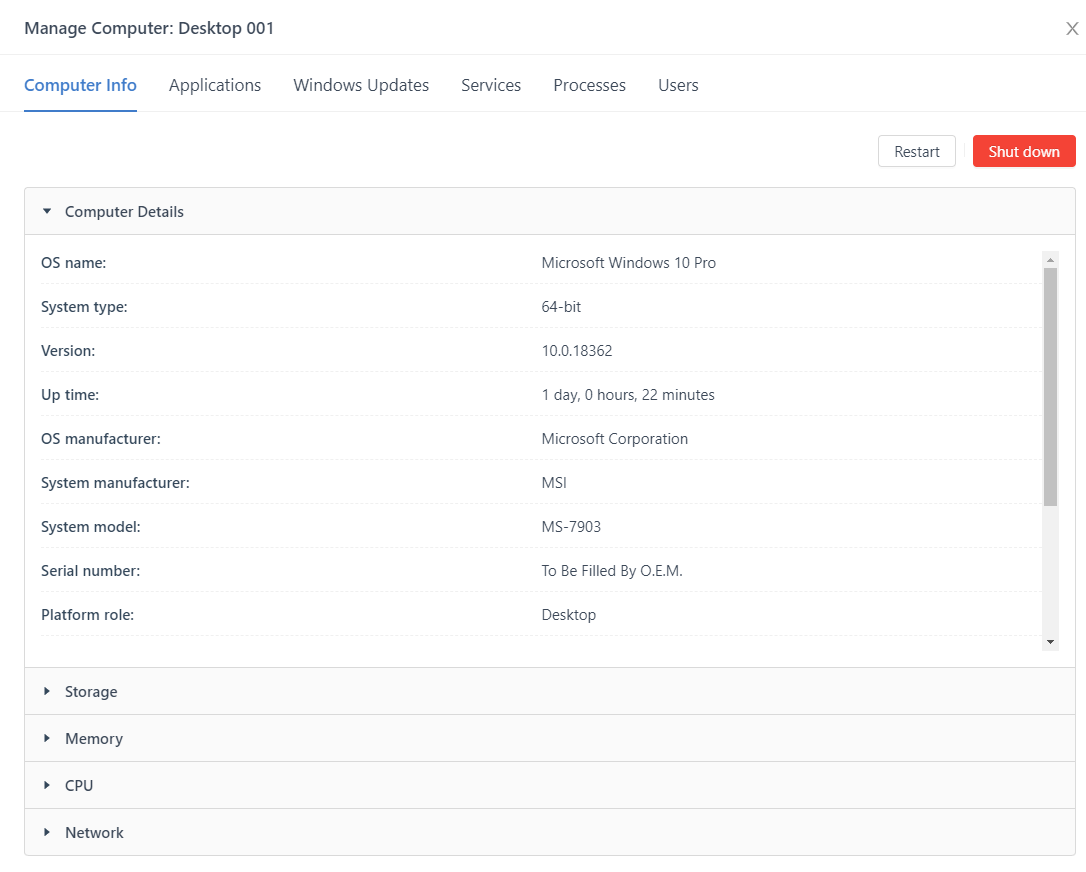Image resolution: width=1086 pixels, height=872 pixels.
Task: Return to the Computer Info tab
Action: 80,86
